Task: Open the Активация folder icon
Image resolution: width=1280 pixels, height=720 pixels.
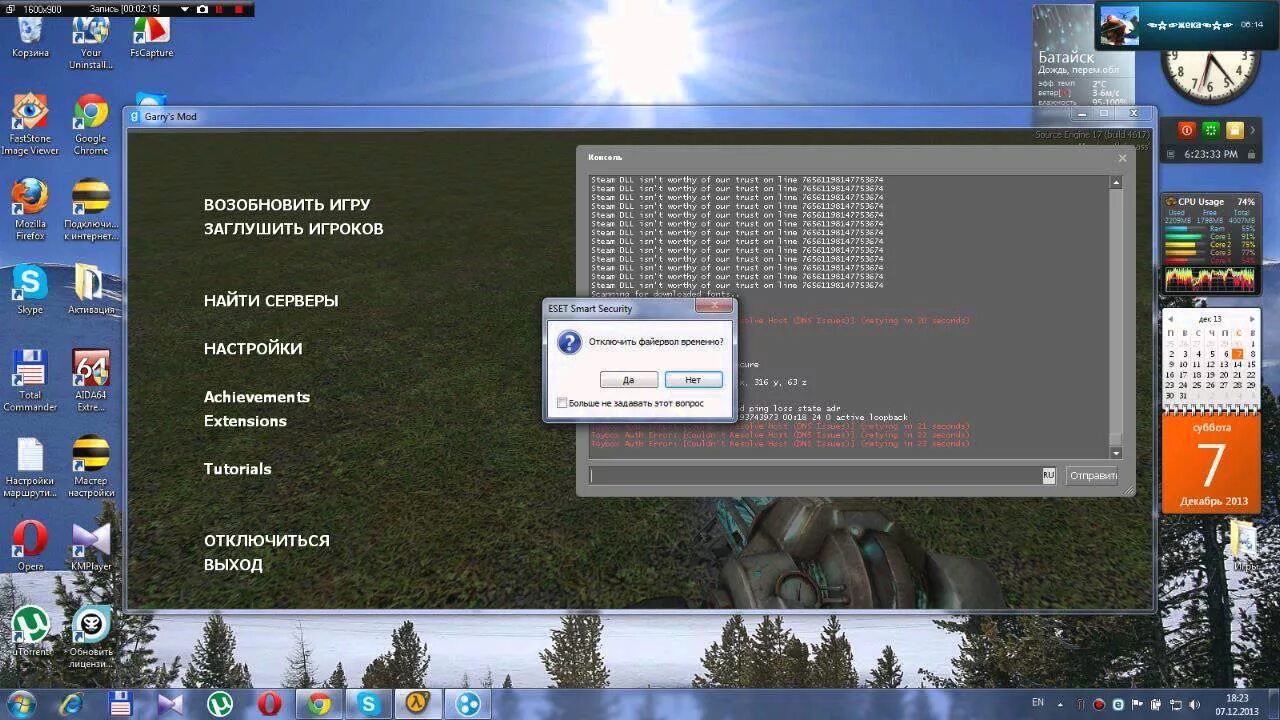Action: point(90,290)
